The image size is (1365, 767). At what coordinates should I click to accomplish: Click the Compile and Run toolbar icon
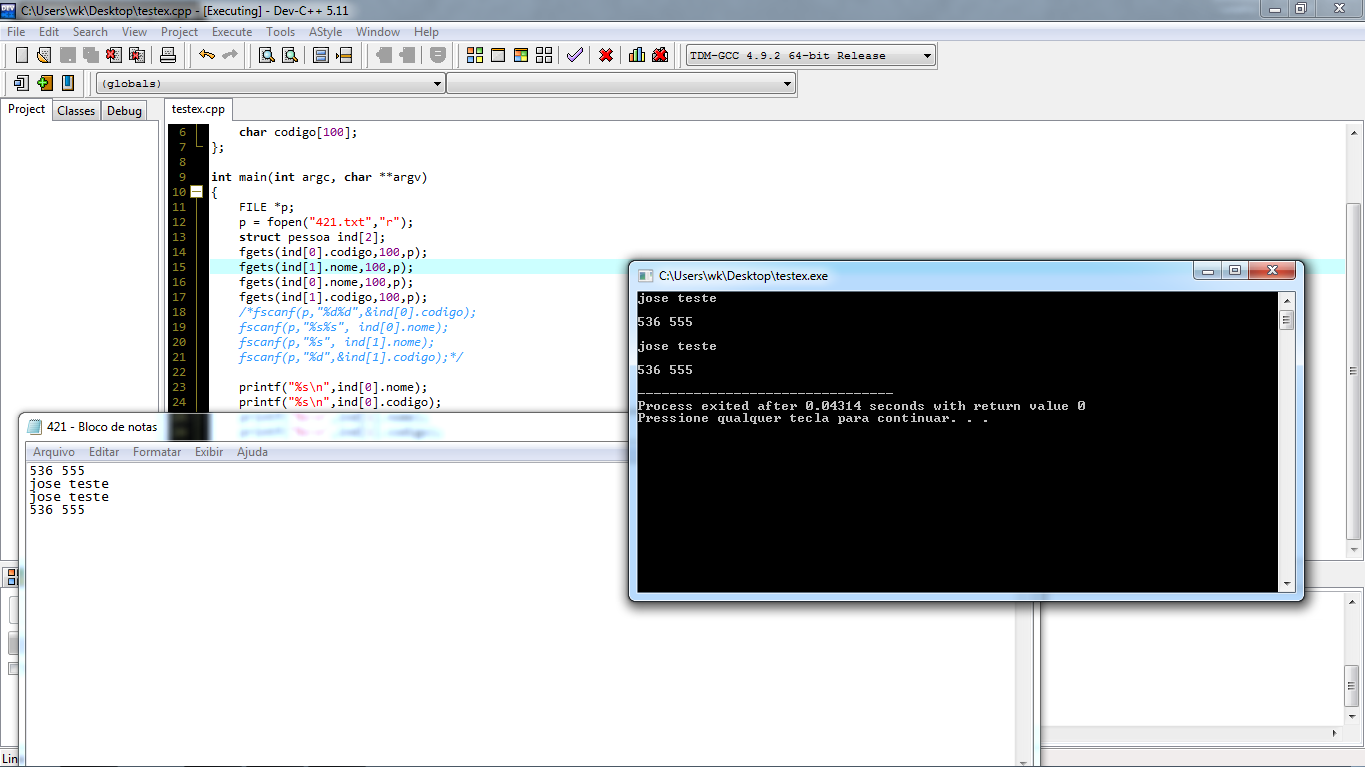click(x=521, y=55)
